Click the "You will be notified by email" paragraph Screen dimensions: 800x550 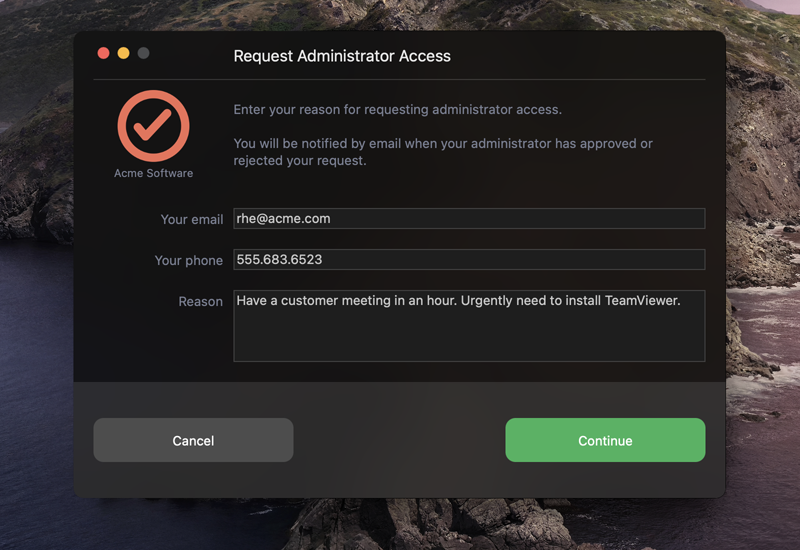tap(443, 152)
